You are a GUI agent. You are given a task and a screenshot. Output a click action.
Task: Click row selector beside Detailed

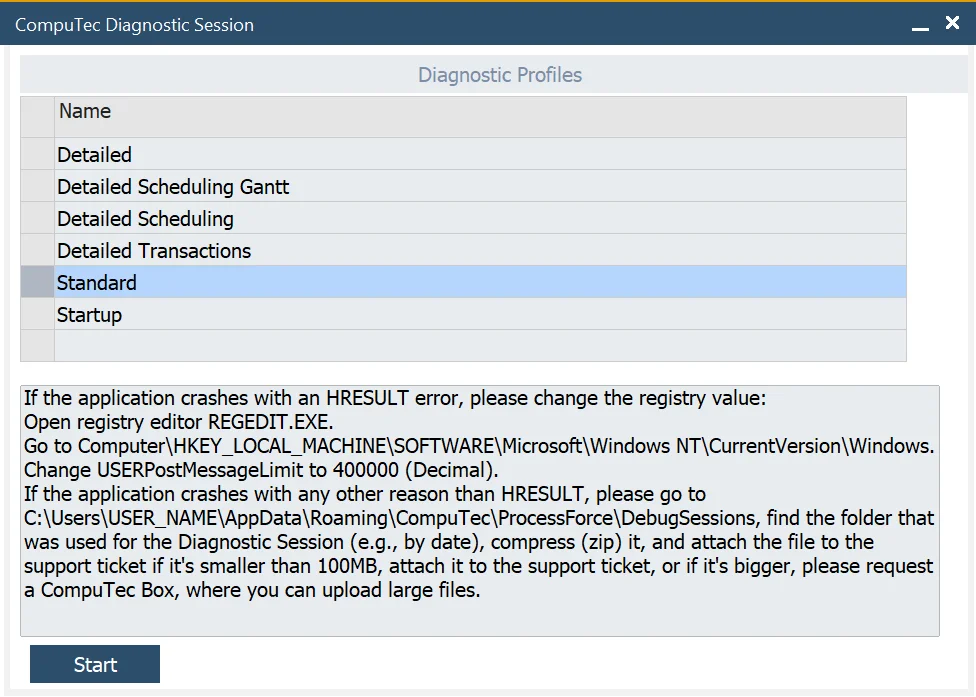[37, 155]
